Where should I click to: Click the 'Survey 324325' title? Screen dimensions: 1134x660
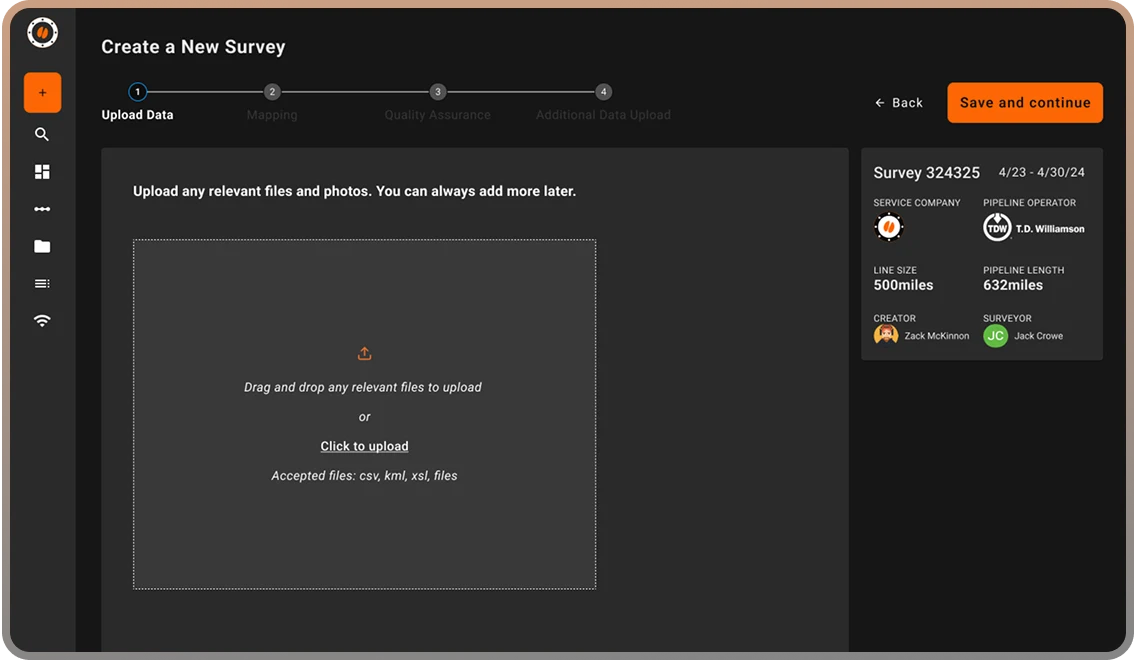click(926, 173)
